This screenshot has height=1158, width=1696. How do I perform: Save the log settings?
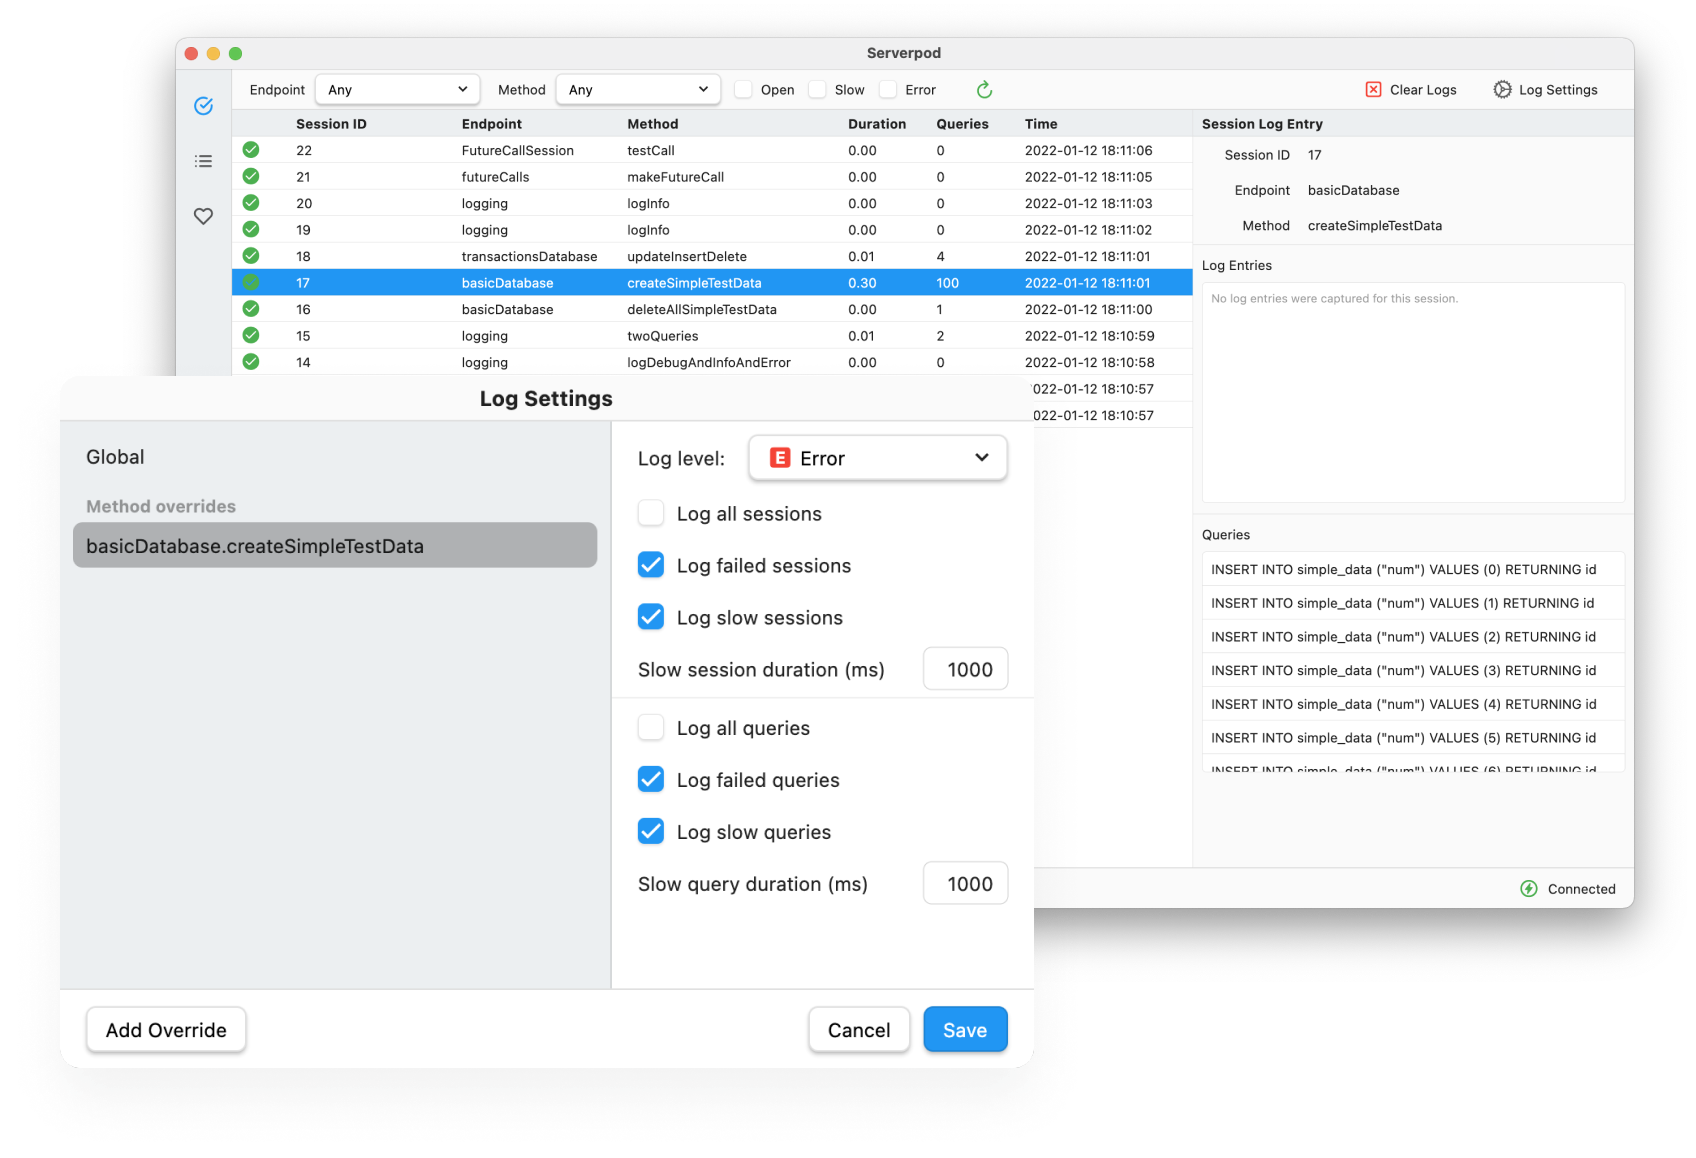click(964, 1029)
